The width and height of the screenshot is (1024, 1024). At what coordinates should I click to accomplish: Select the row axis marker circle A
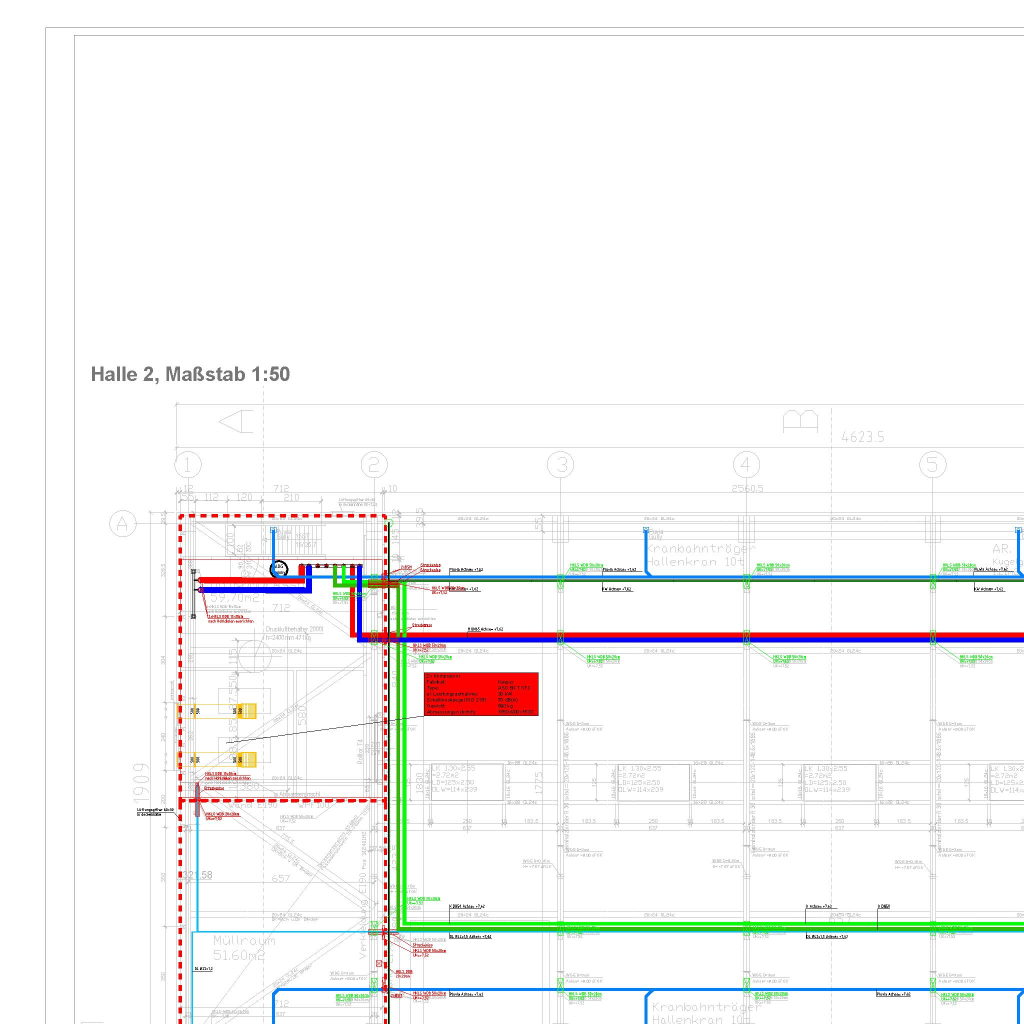coord(124,523)
